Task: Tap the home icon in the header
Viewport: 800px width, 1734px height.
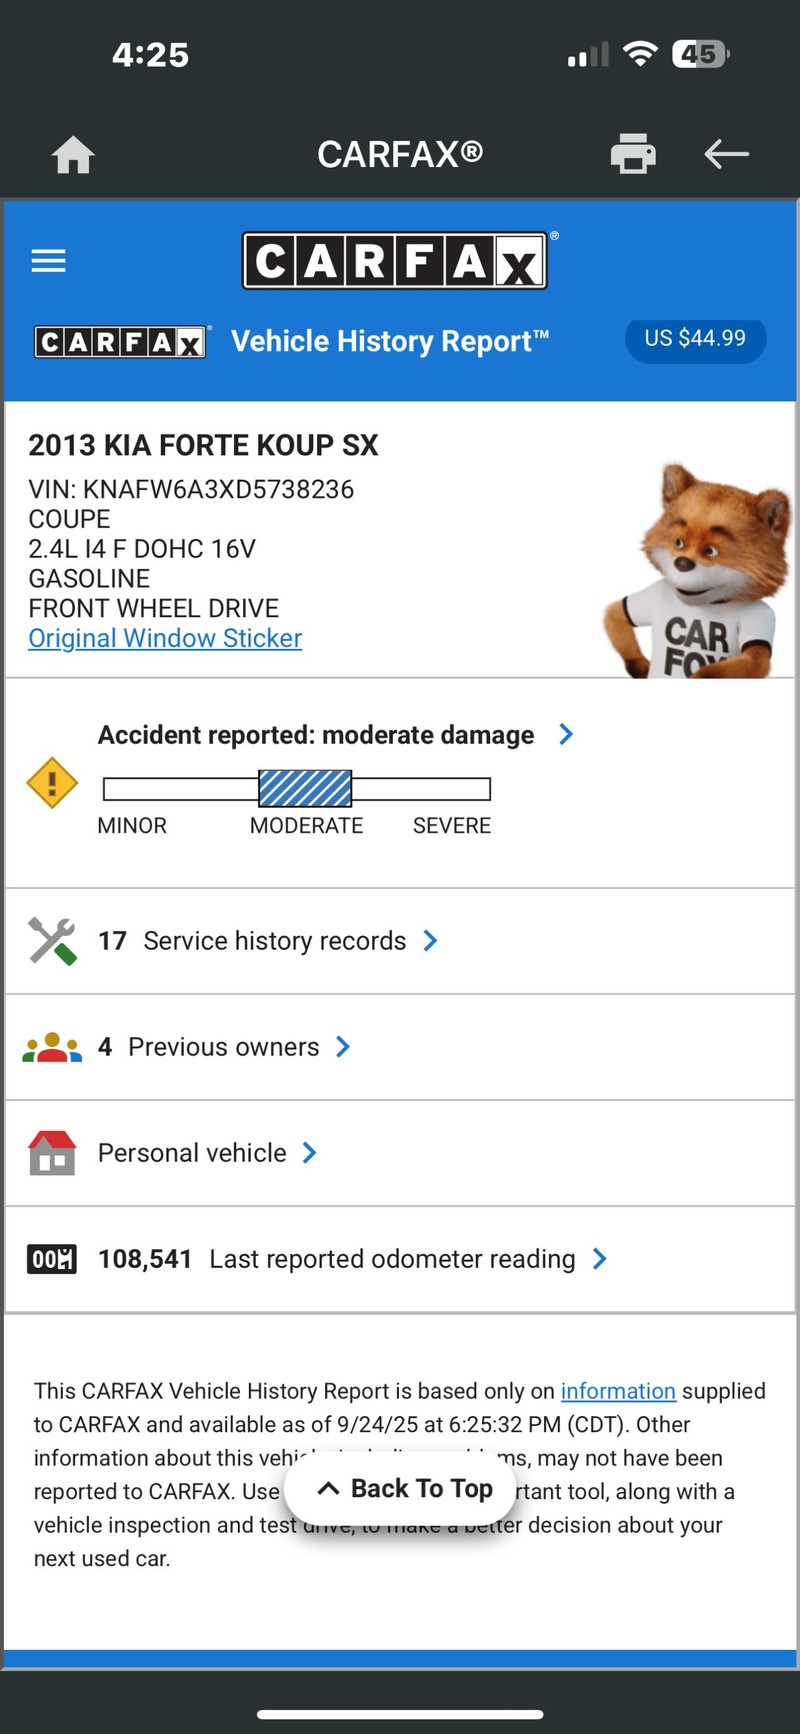Action: 73,155
